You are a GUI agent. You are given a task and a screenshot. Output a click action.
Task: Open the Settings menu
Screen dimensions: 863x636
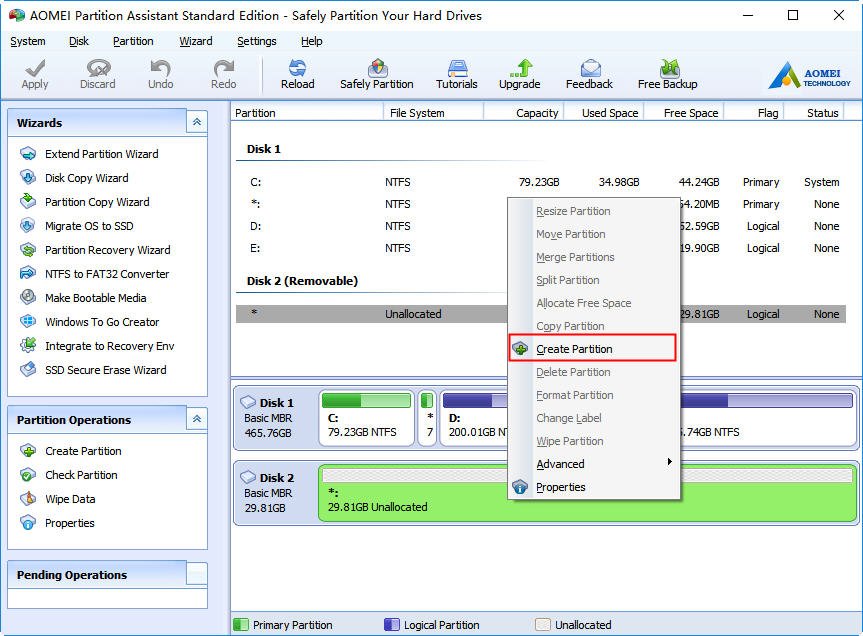[x=256, y=41]
